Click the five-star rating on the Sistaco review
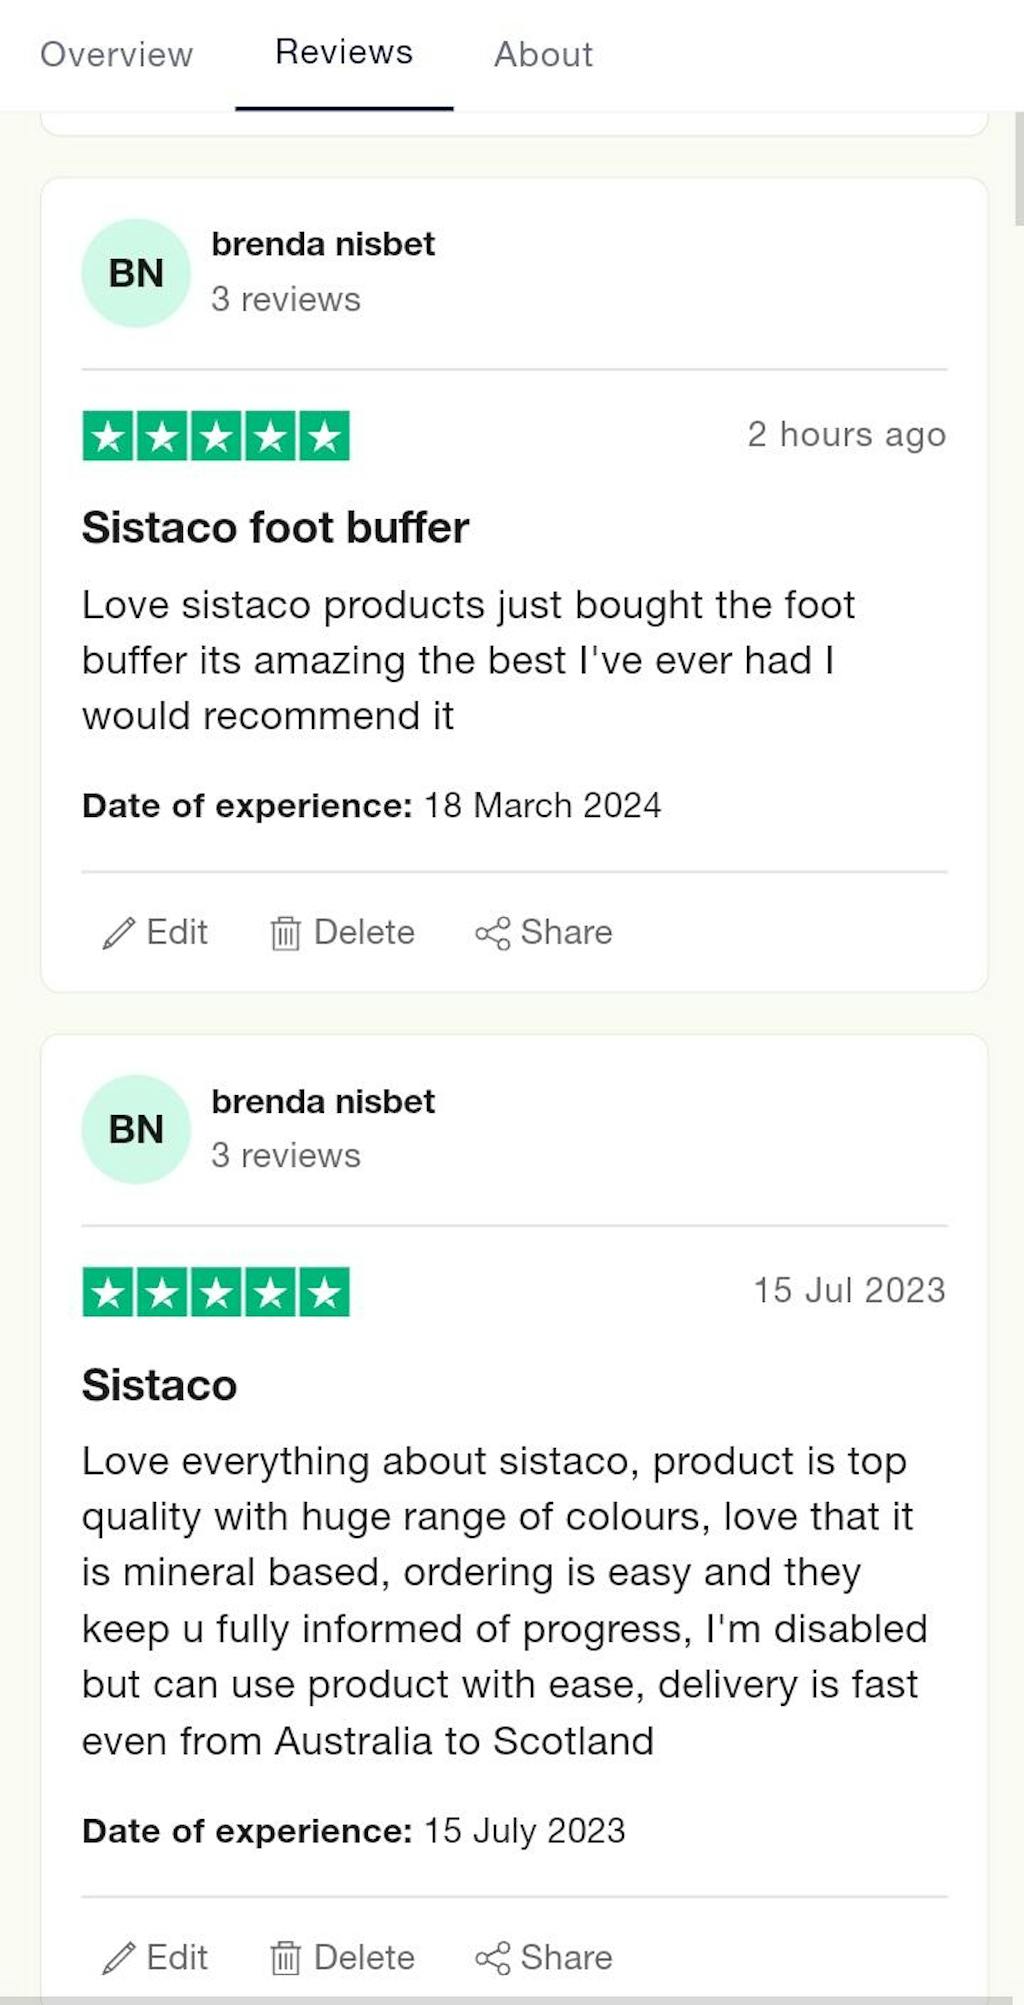 pos(216,1292)
